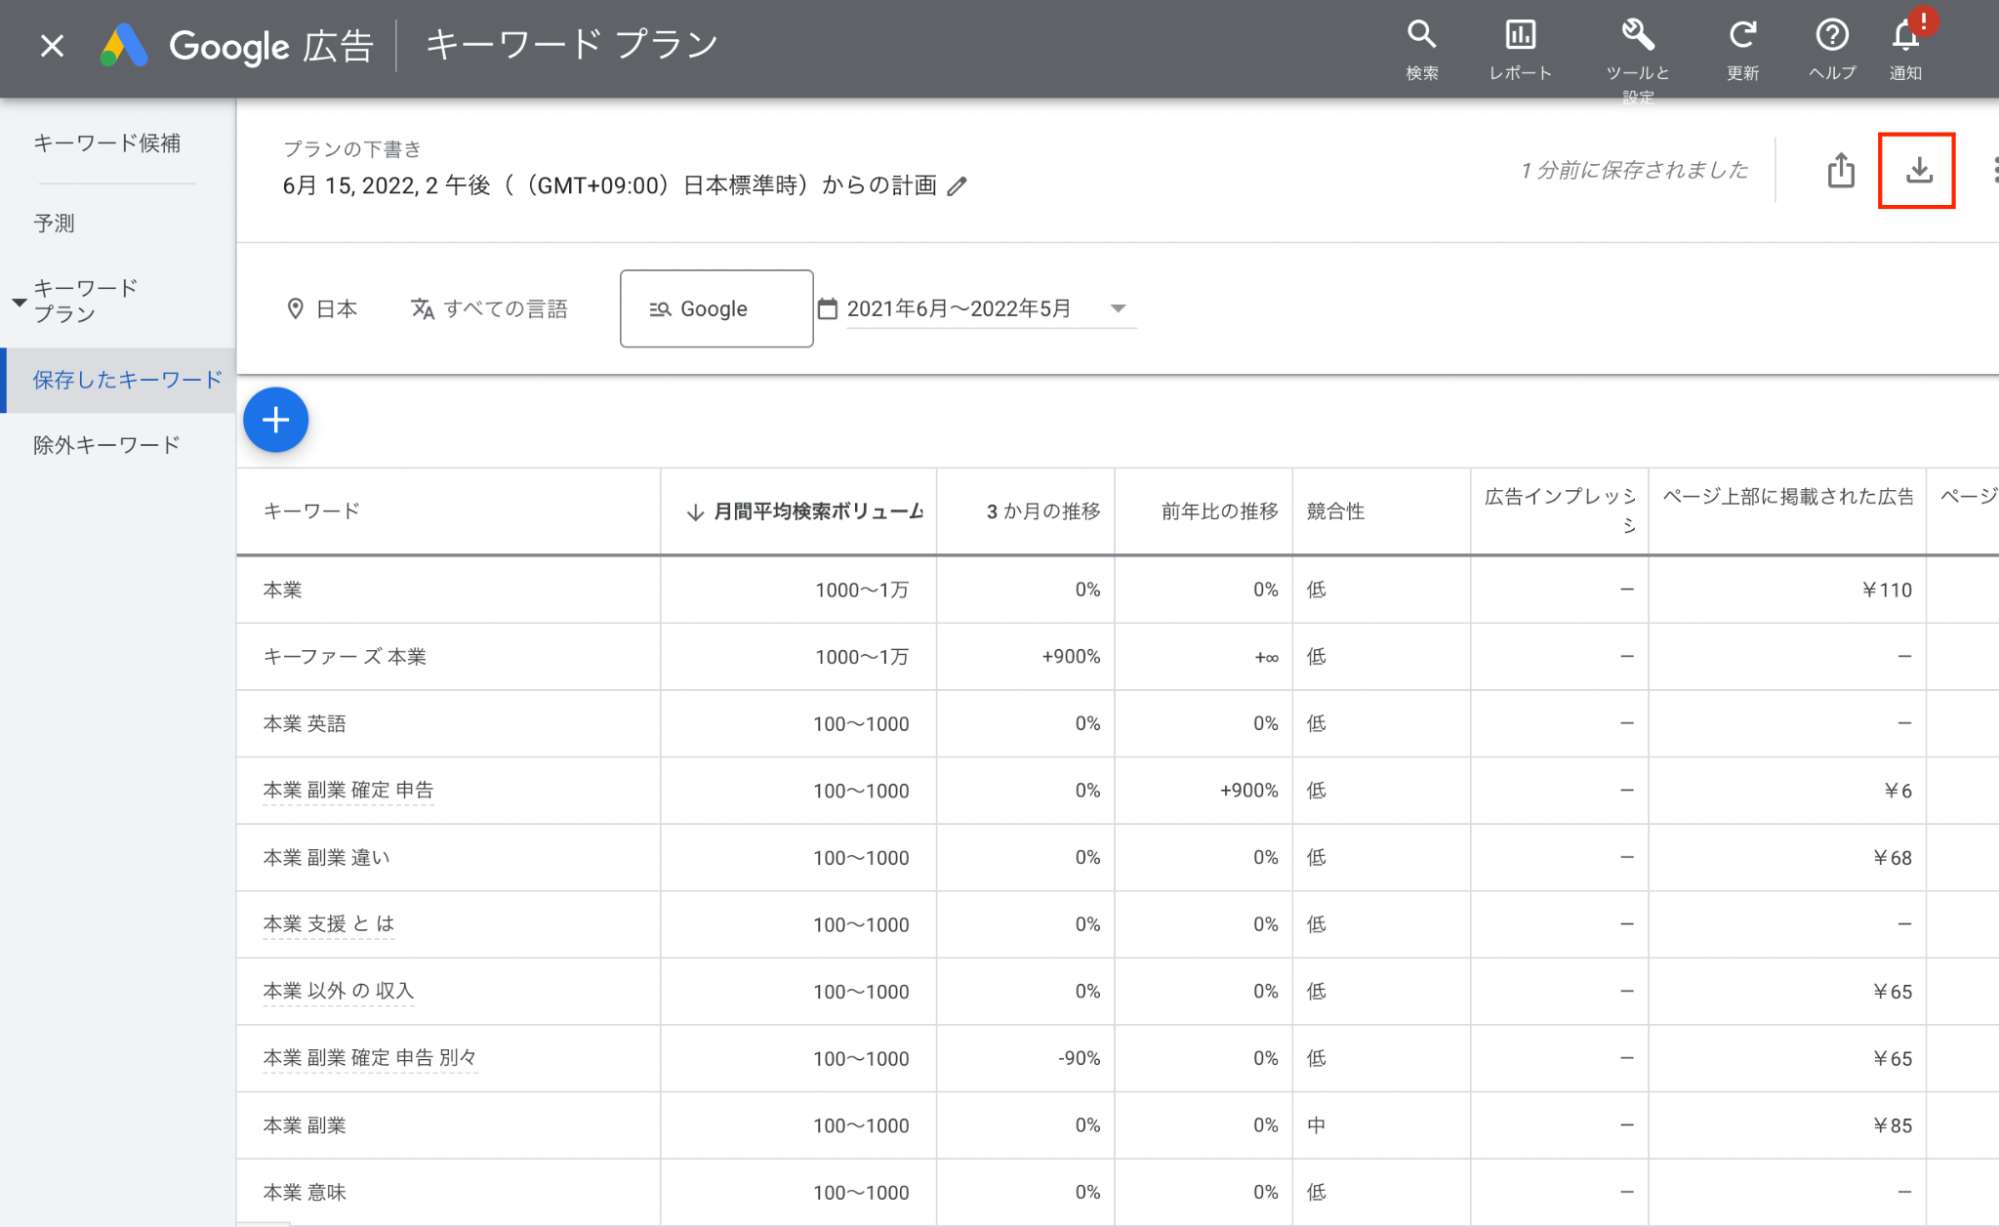This screenshot has width=1999, height=1227.
Task: Open the date range dropdown 2021年6月〜2022年5月
Action: [980, 309]
